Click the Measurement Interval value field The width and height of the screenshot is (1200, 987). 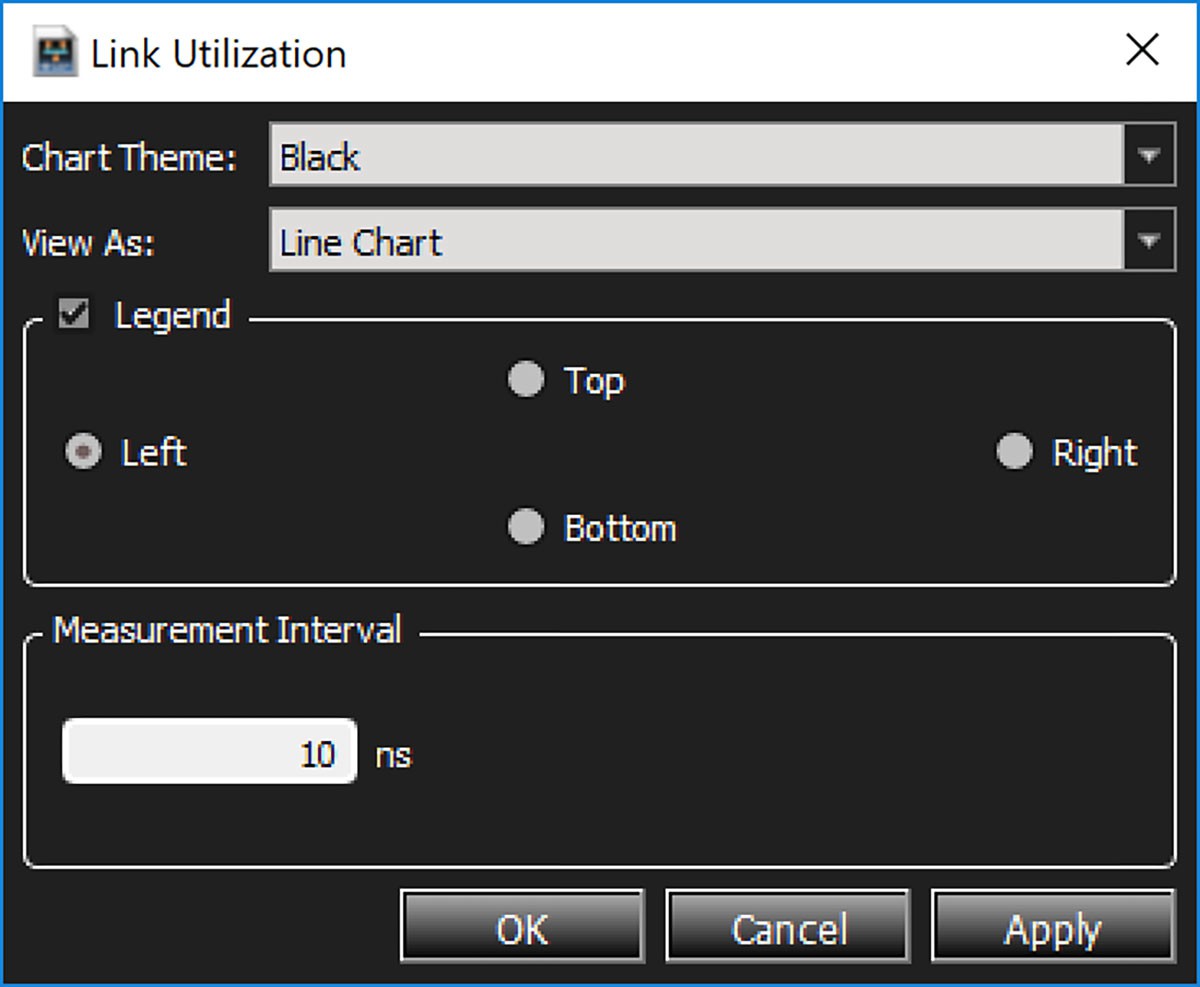click(x=209, y=751)
